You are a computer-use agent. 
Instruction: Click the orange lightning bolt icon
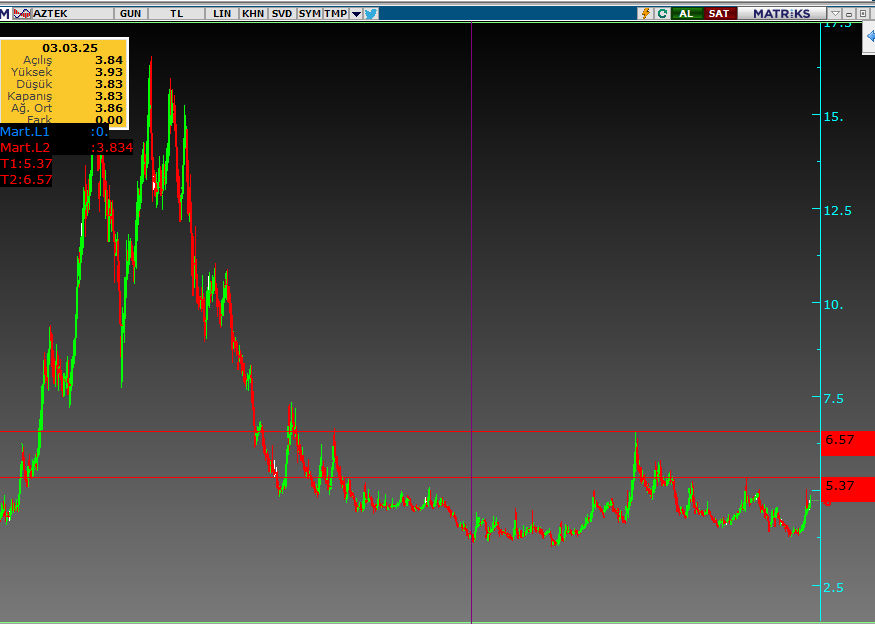[646, 13]
